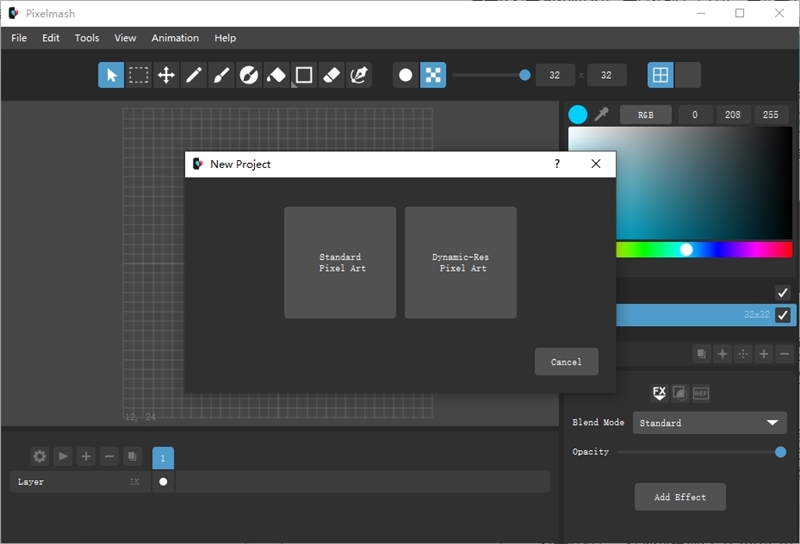The image size is (800, 544).
Task: Edit the red value field 0
Action: coord(695,115)
